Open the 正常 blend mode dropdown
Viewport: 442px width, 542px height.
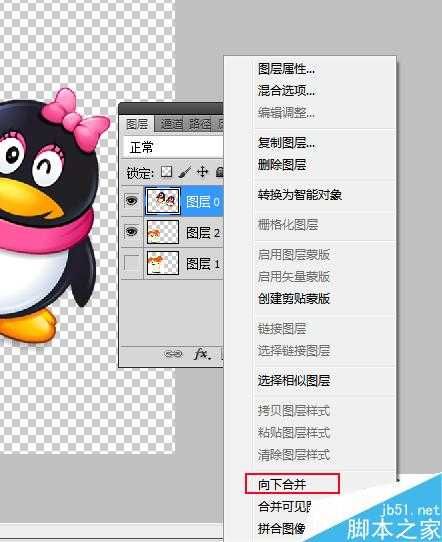click(x=173, y=147)
